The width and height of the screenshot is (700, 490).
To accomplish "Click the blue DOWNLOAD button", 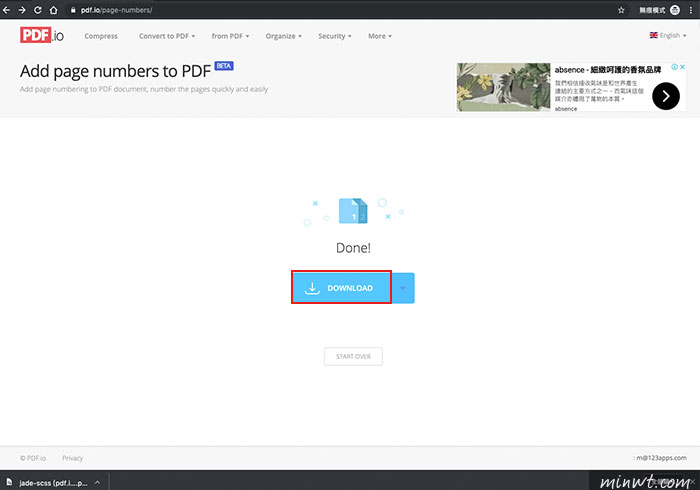I will coord(342,288).
